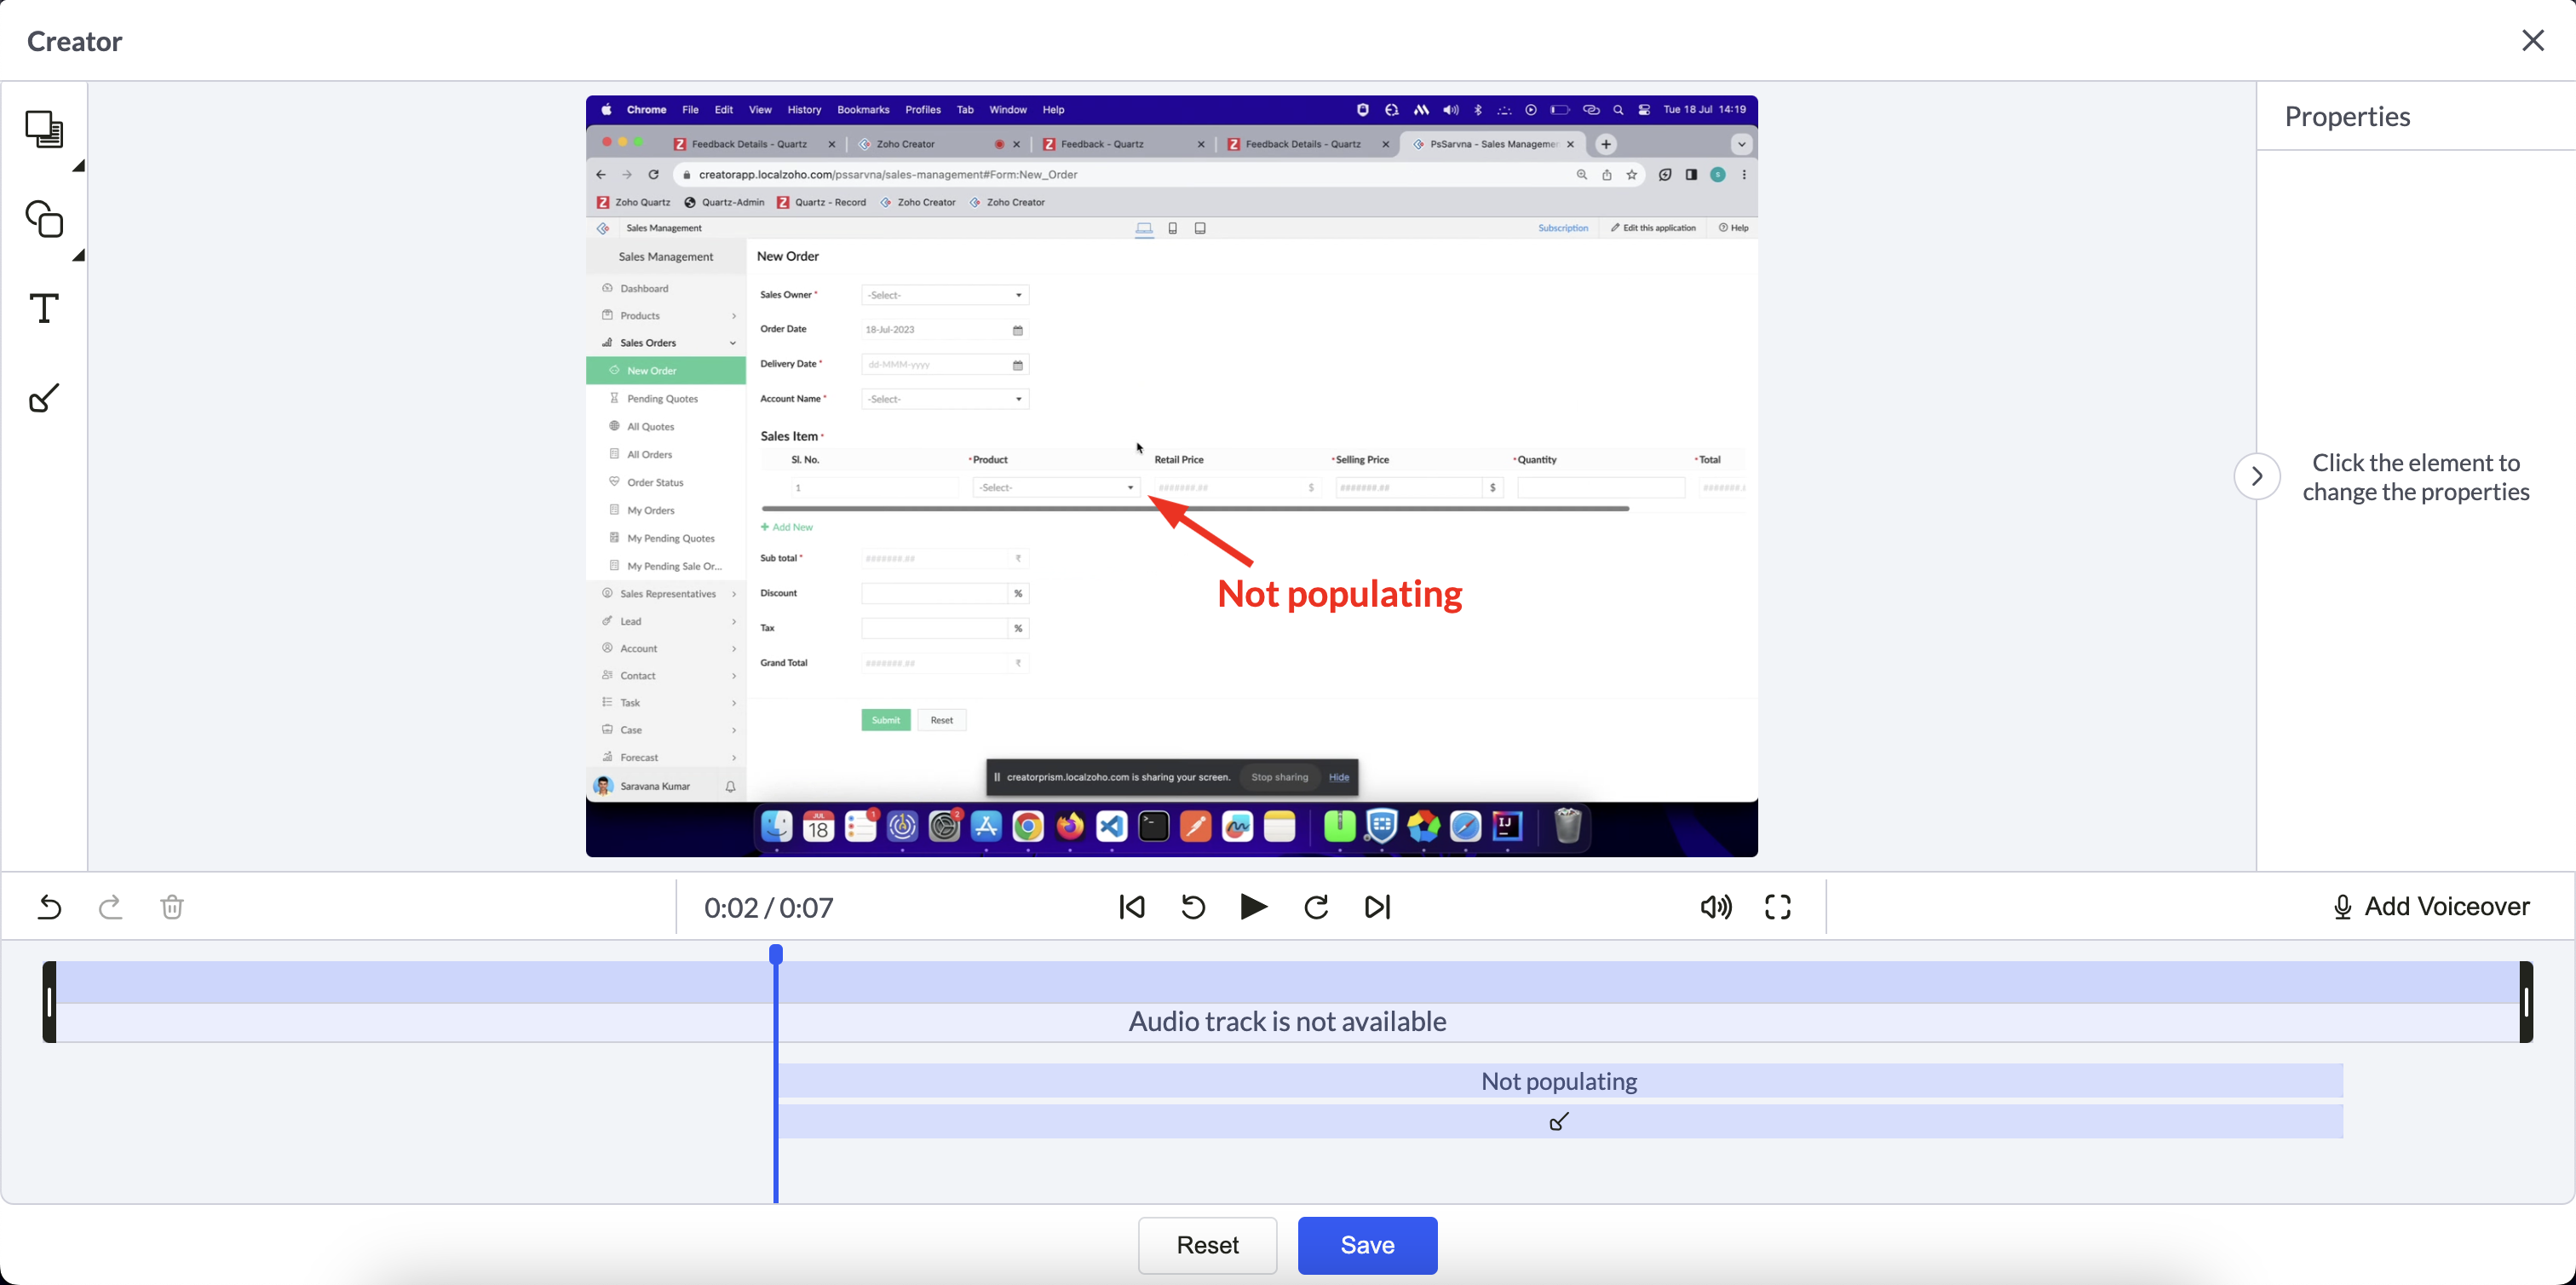
Task: Mute the video volume
Action: pyautogui.click(x=1716, y=907)
